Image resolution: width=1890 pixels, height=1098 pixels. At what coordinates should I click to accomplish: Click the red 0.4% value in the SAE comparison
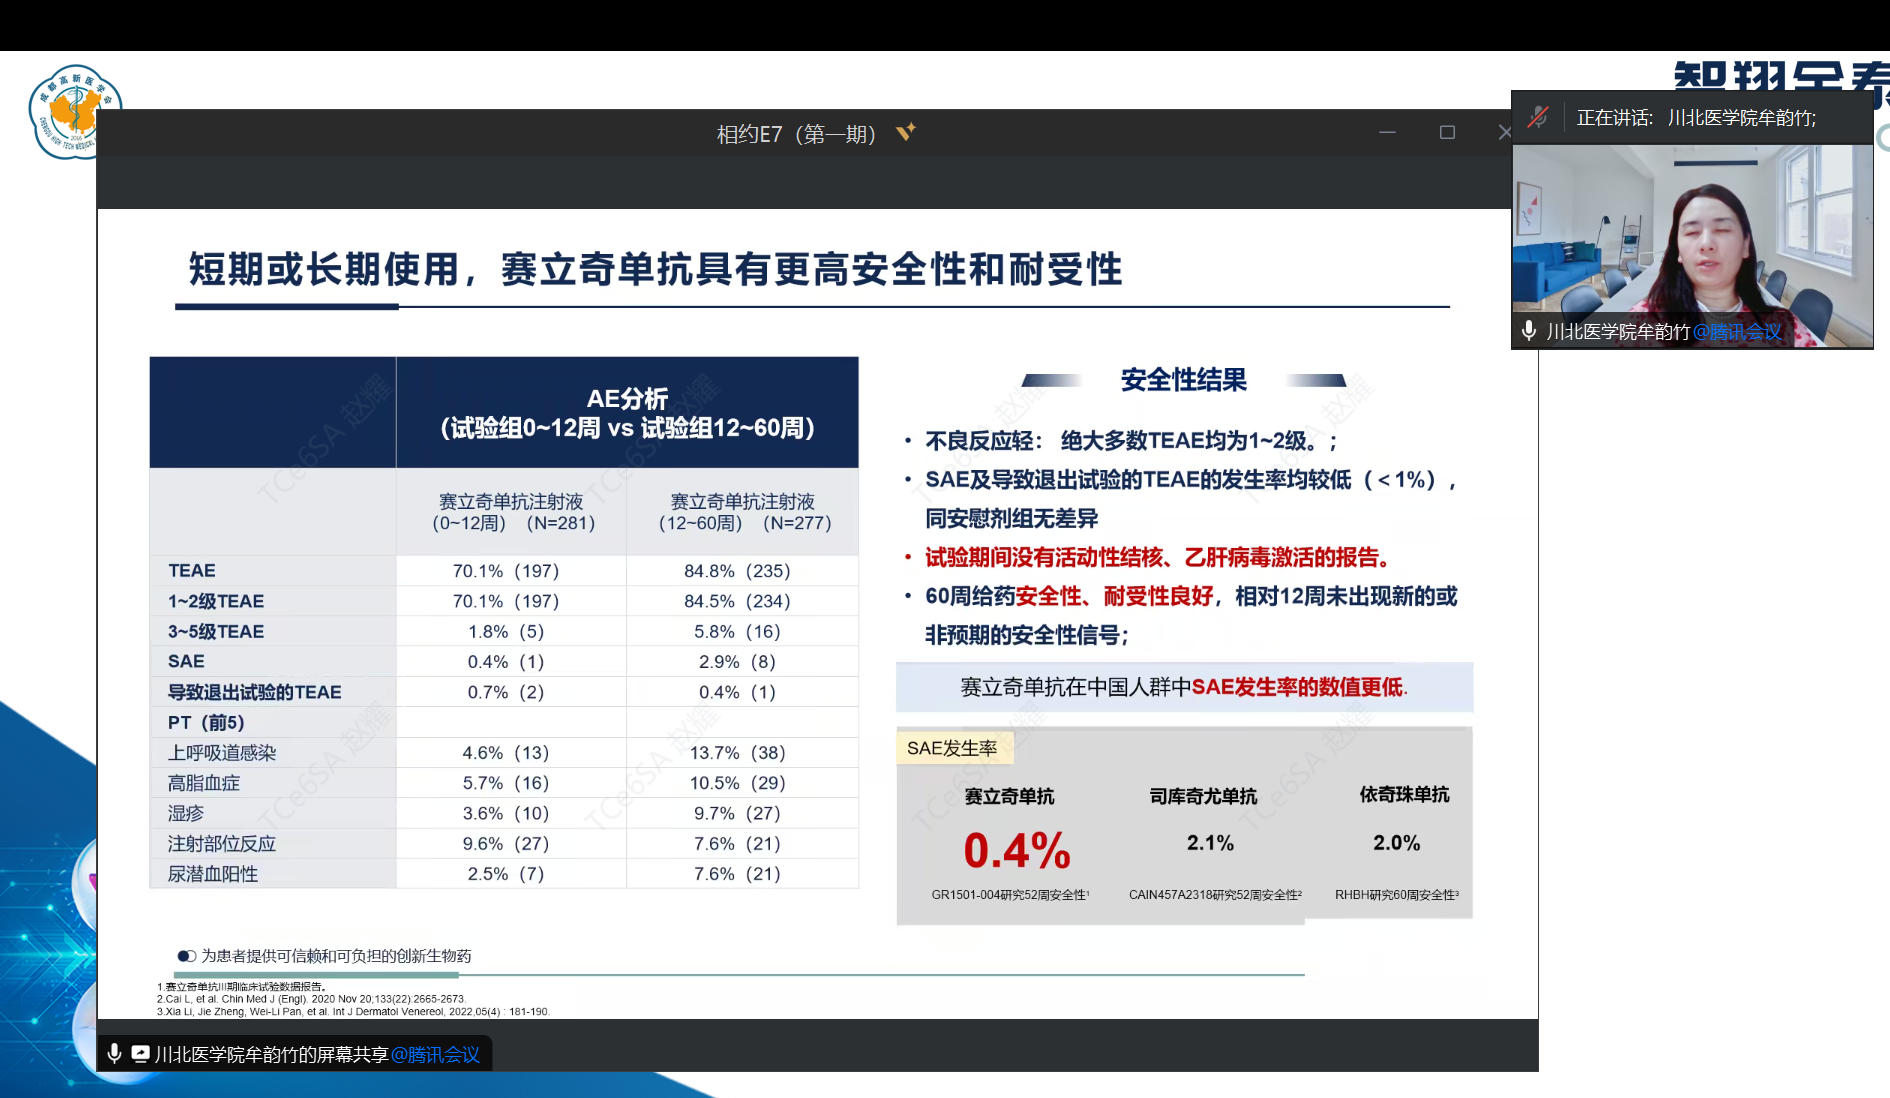(x=1015, y=851)
